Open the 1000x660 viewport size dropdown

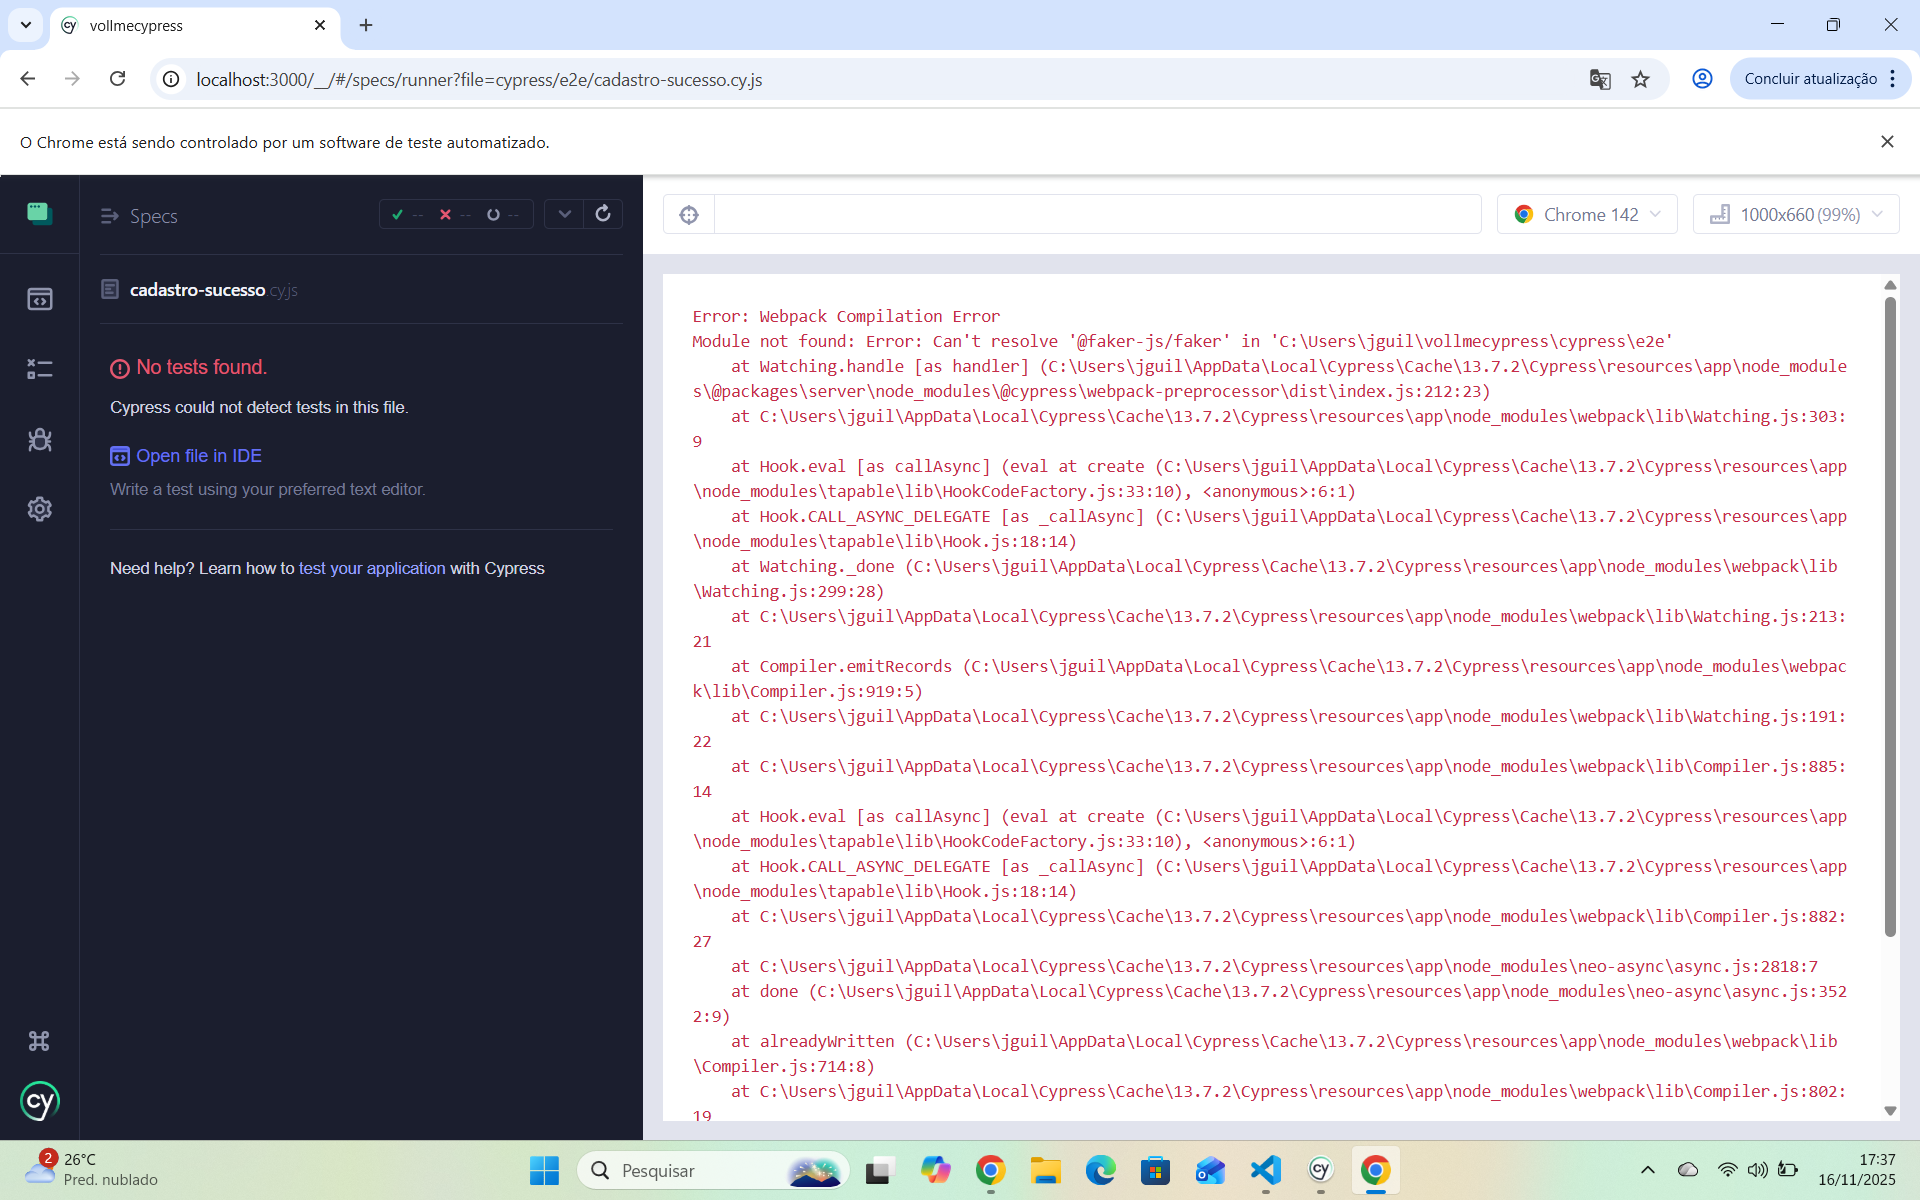(x=1796, y=215)
